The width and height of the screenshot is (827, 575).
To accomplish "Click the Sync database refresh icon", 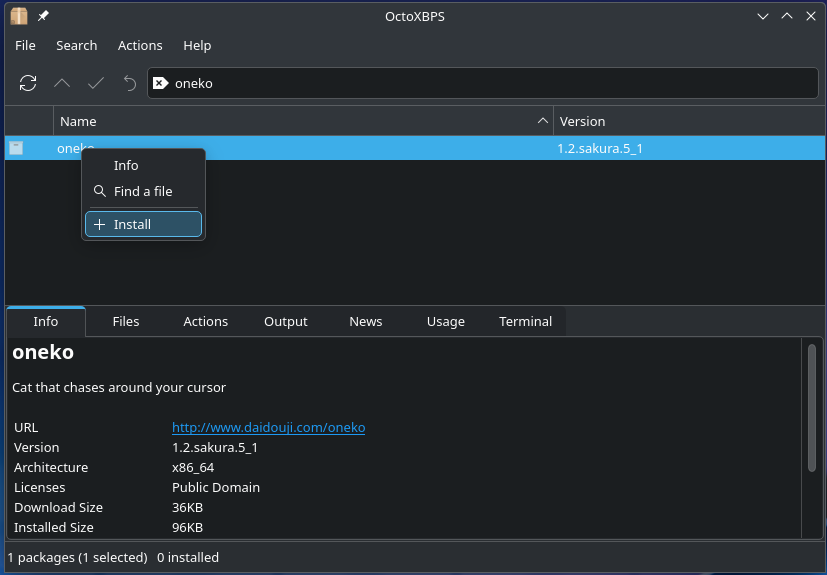I will [x=28, y=83].
